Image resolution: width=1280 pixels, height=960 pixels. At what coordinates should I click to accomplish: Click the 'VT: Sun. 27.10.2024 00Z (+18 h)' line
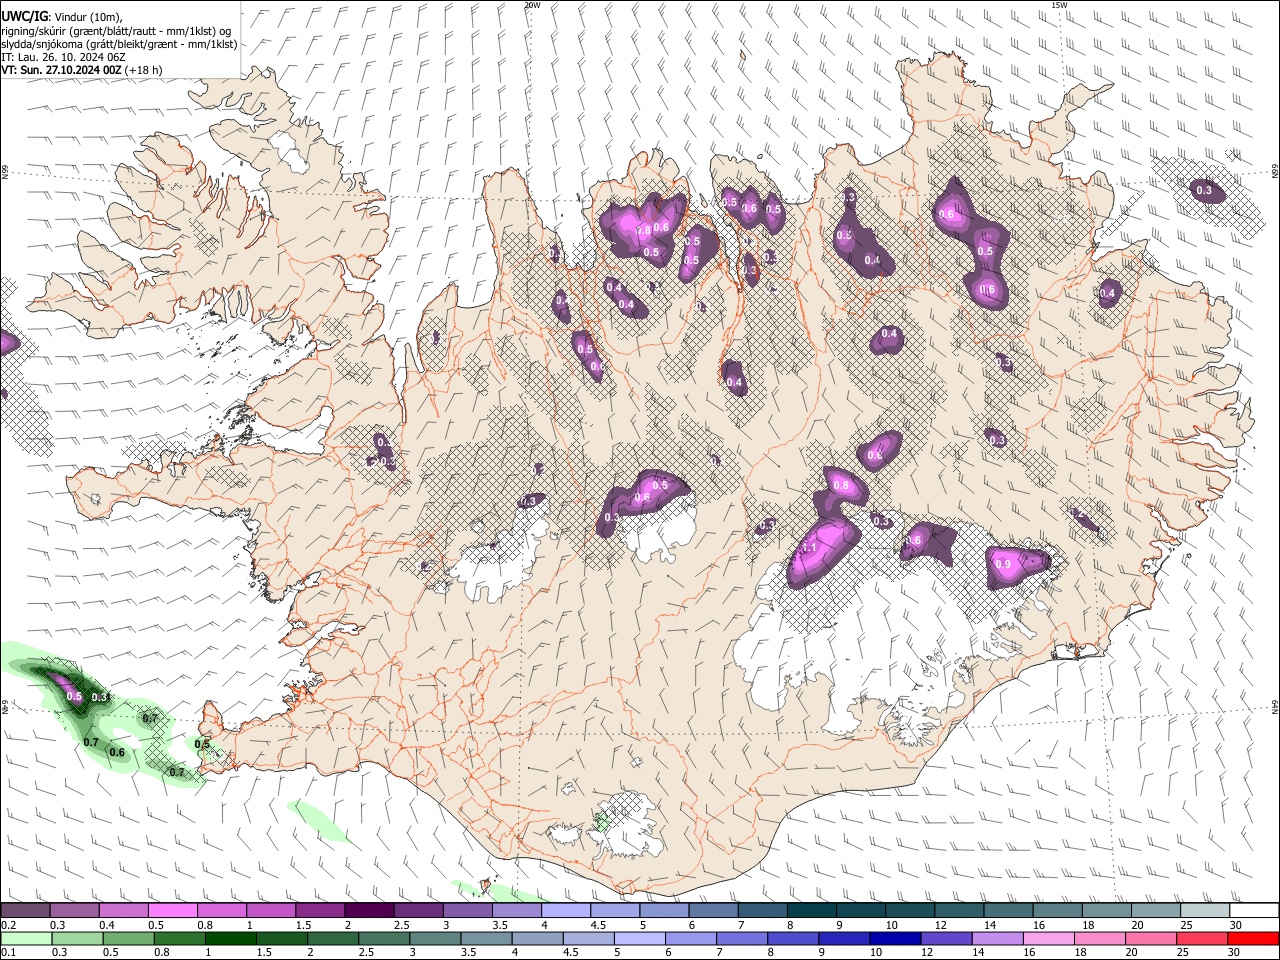[81, 70]
